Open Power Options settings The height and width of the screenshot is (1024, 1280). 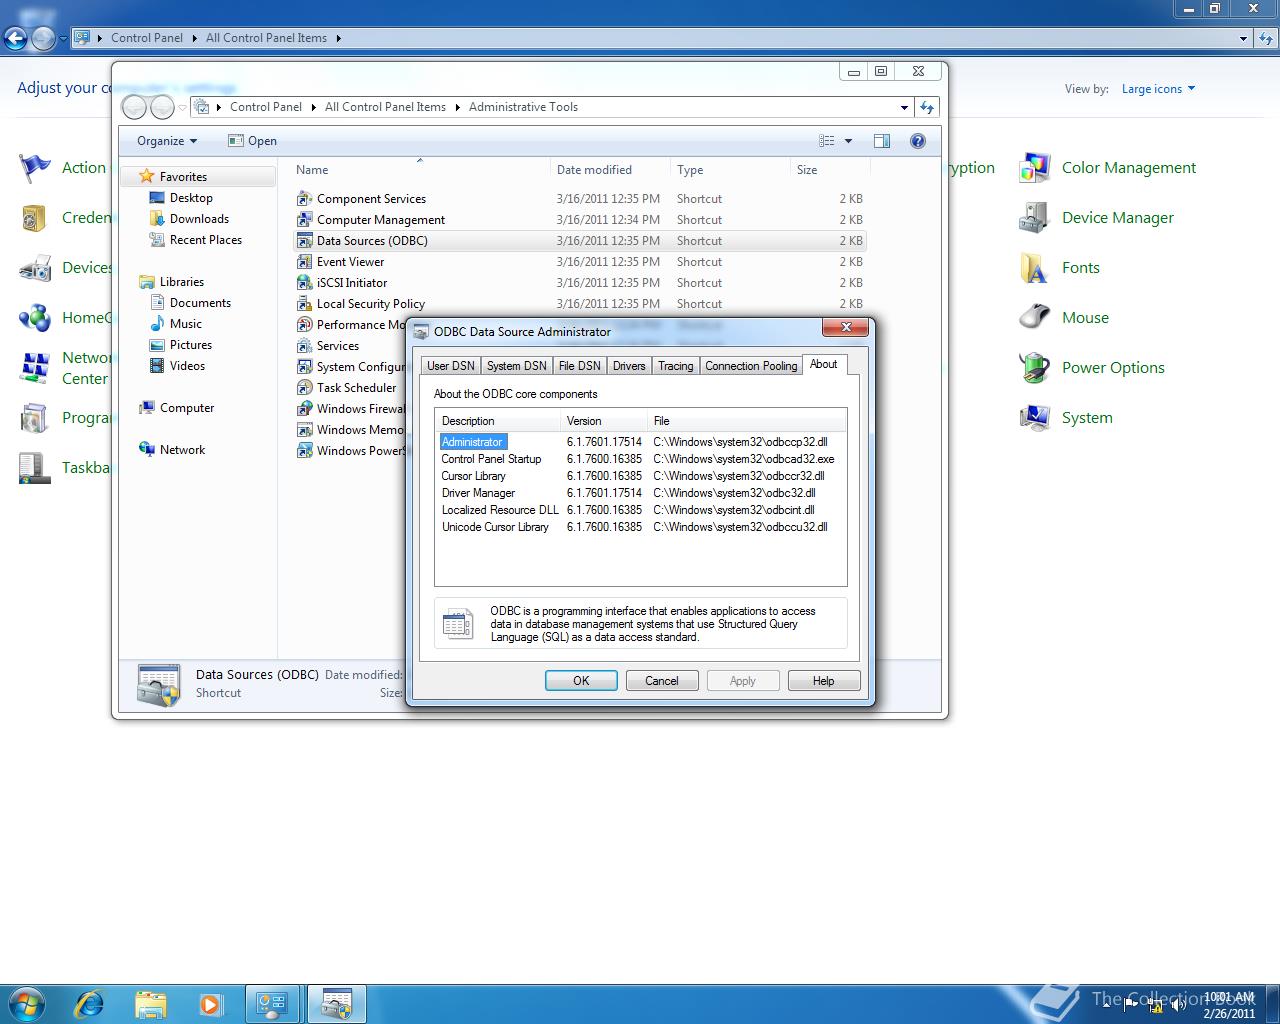click(1112, 367)
